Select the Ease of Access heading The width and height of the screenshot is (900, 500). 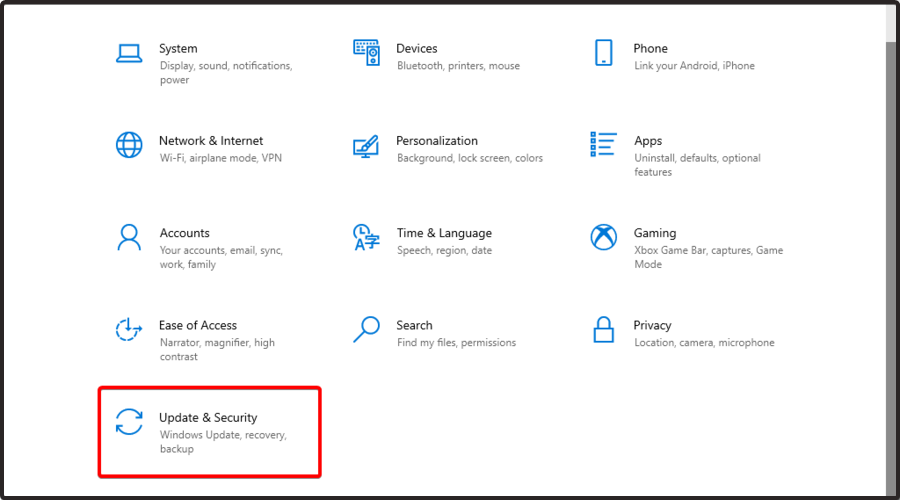click(197, 325)
